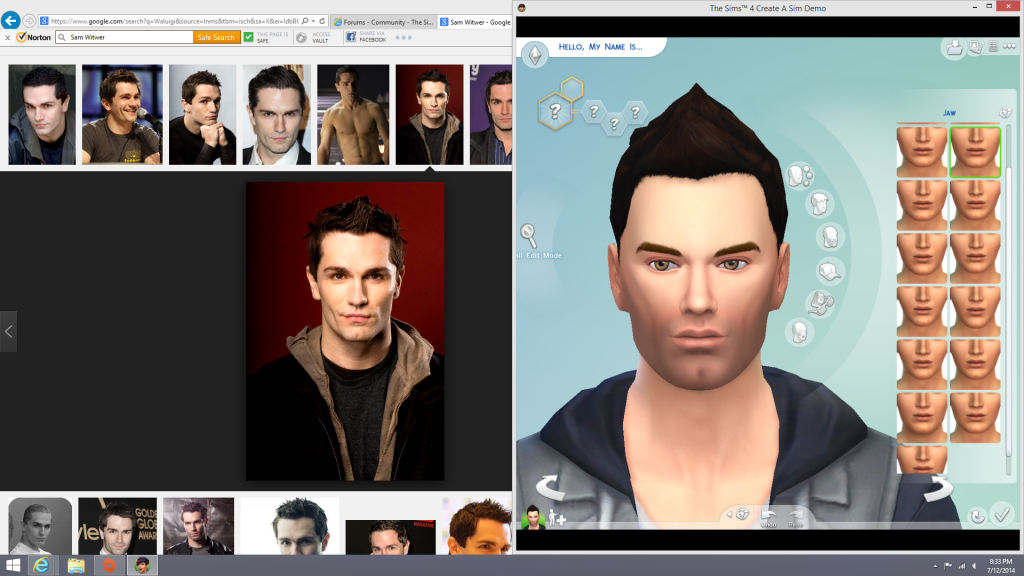Click the plumbob icon beside Hello, My Name Is

pyautogui.click(x=535, y=55)
